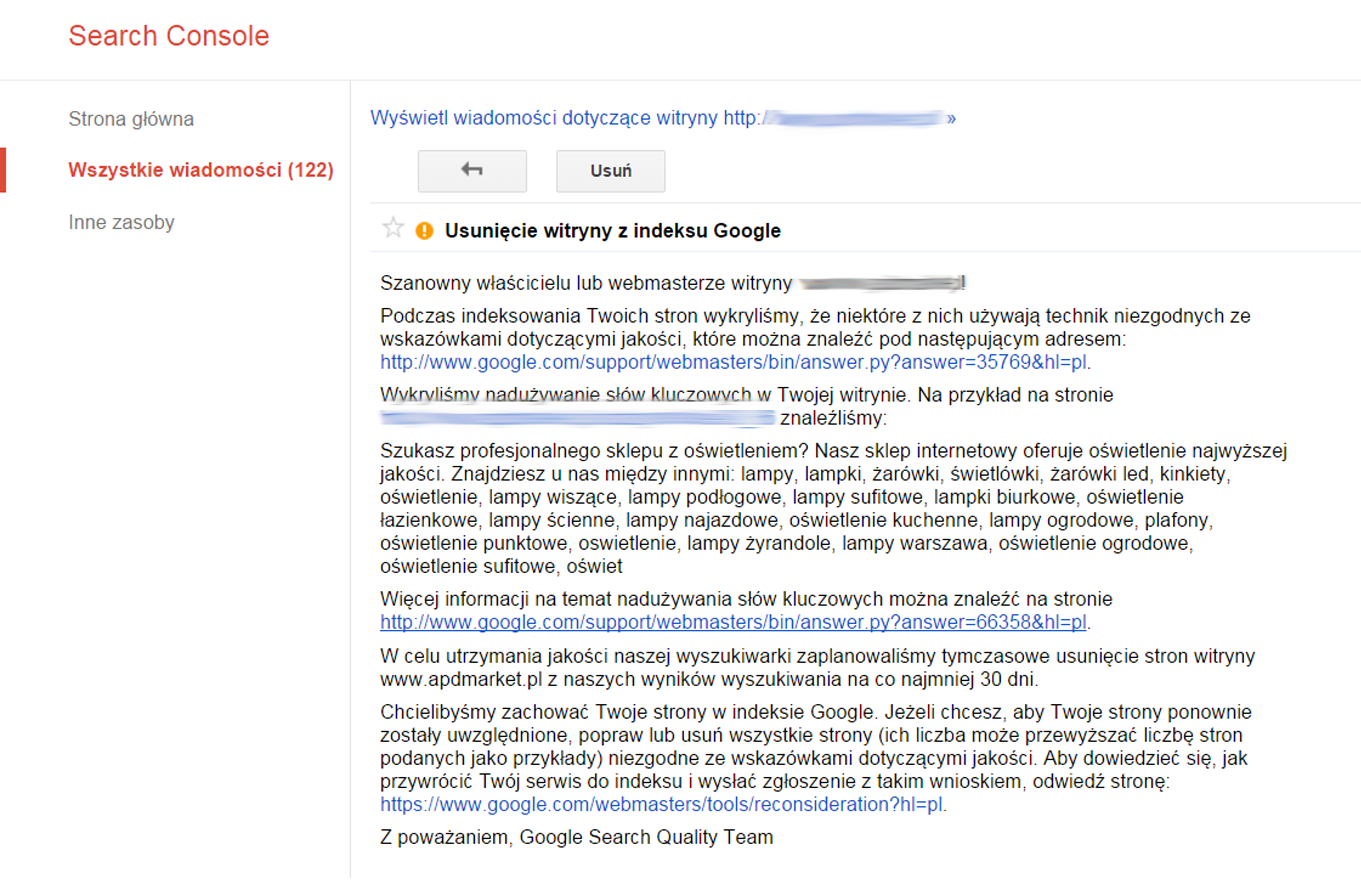Screen dimensions: 1361x880
Task: Go back using the arrow button
Action: [472, 171]
